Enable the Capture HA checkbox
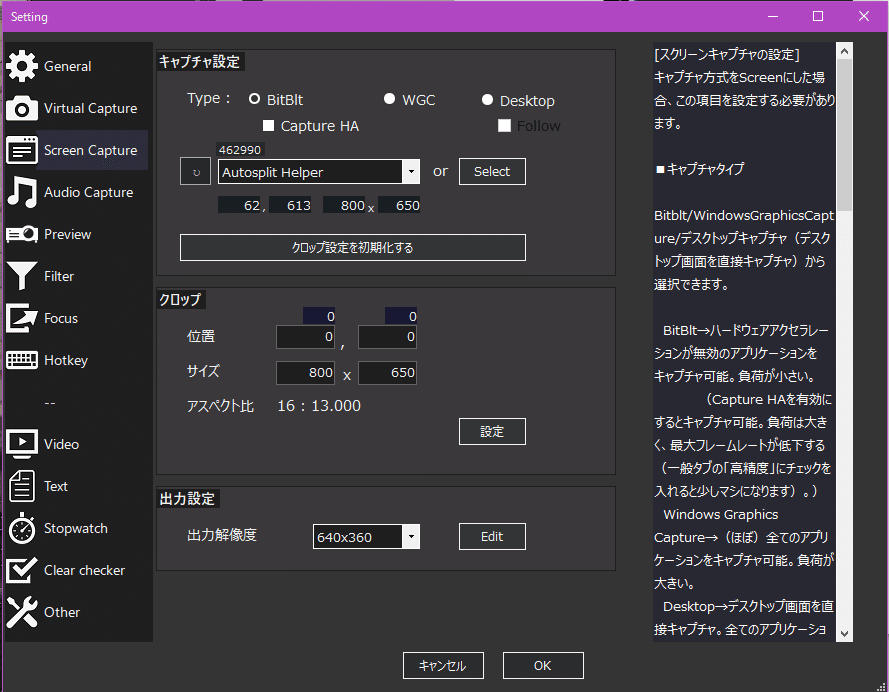This screenshot has width=889, height=692. [x=268, y=126]
